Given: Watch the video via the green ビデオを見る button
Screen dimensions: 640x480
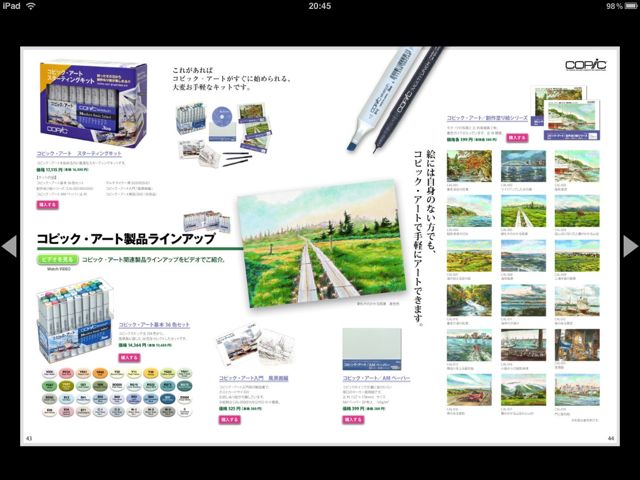Looking at the screenshot, I should pos(58,260).
